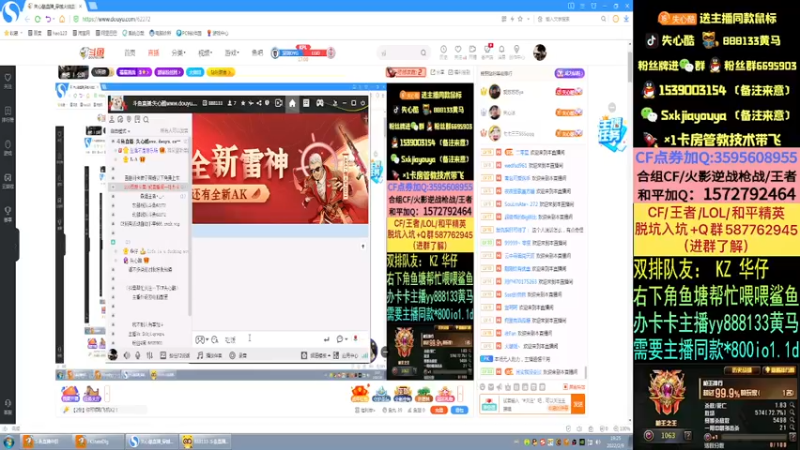Switch to the browser's active Douyu tab

pos(55,6)
